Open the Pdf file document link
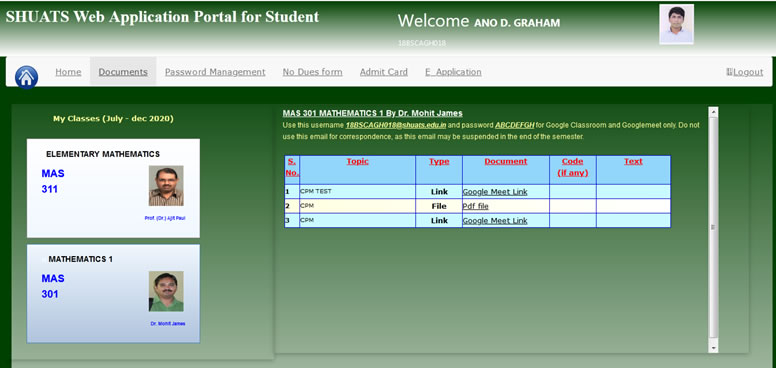 (x=476, y=206)
